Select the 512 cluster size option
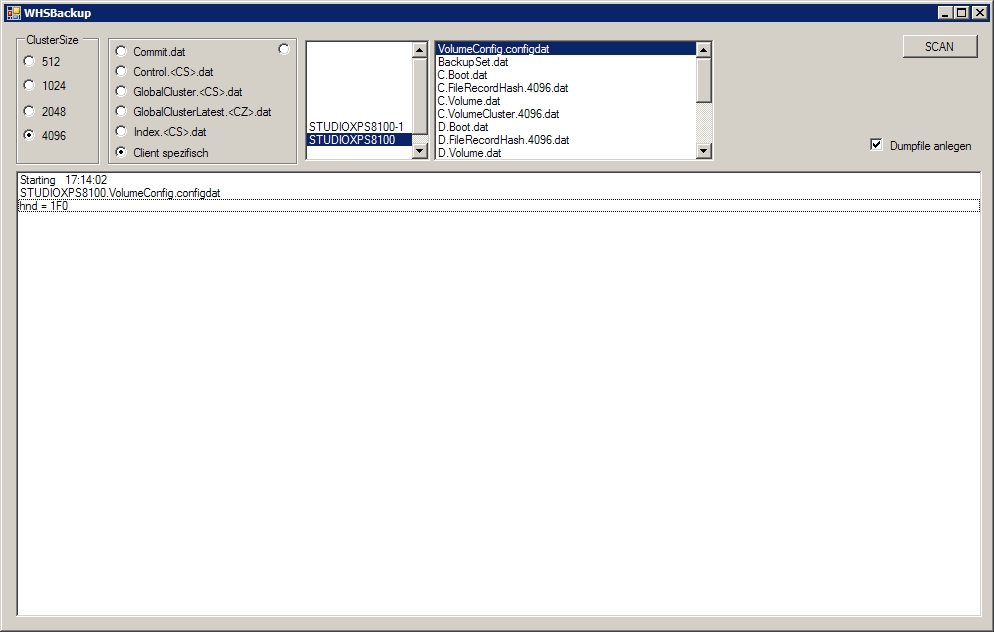This screenshot has height=632, width=994. (29, 61)
